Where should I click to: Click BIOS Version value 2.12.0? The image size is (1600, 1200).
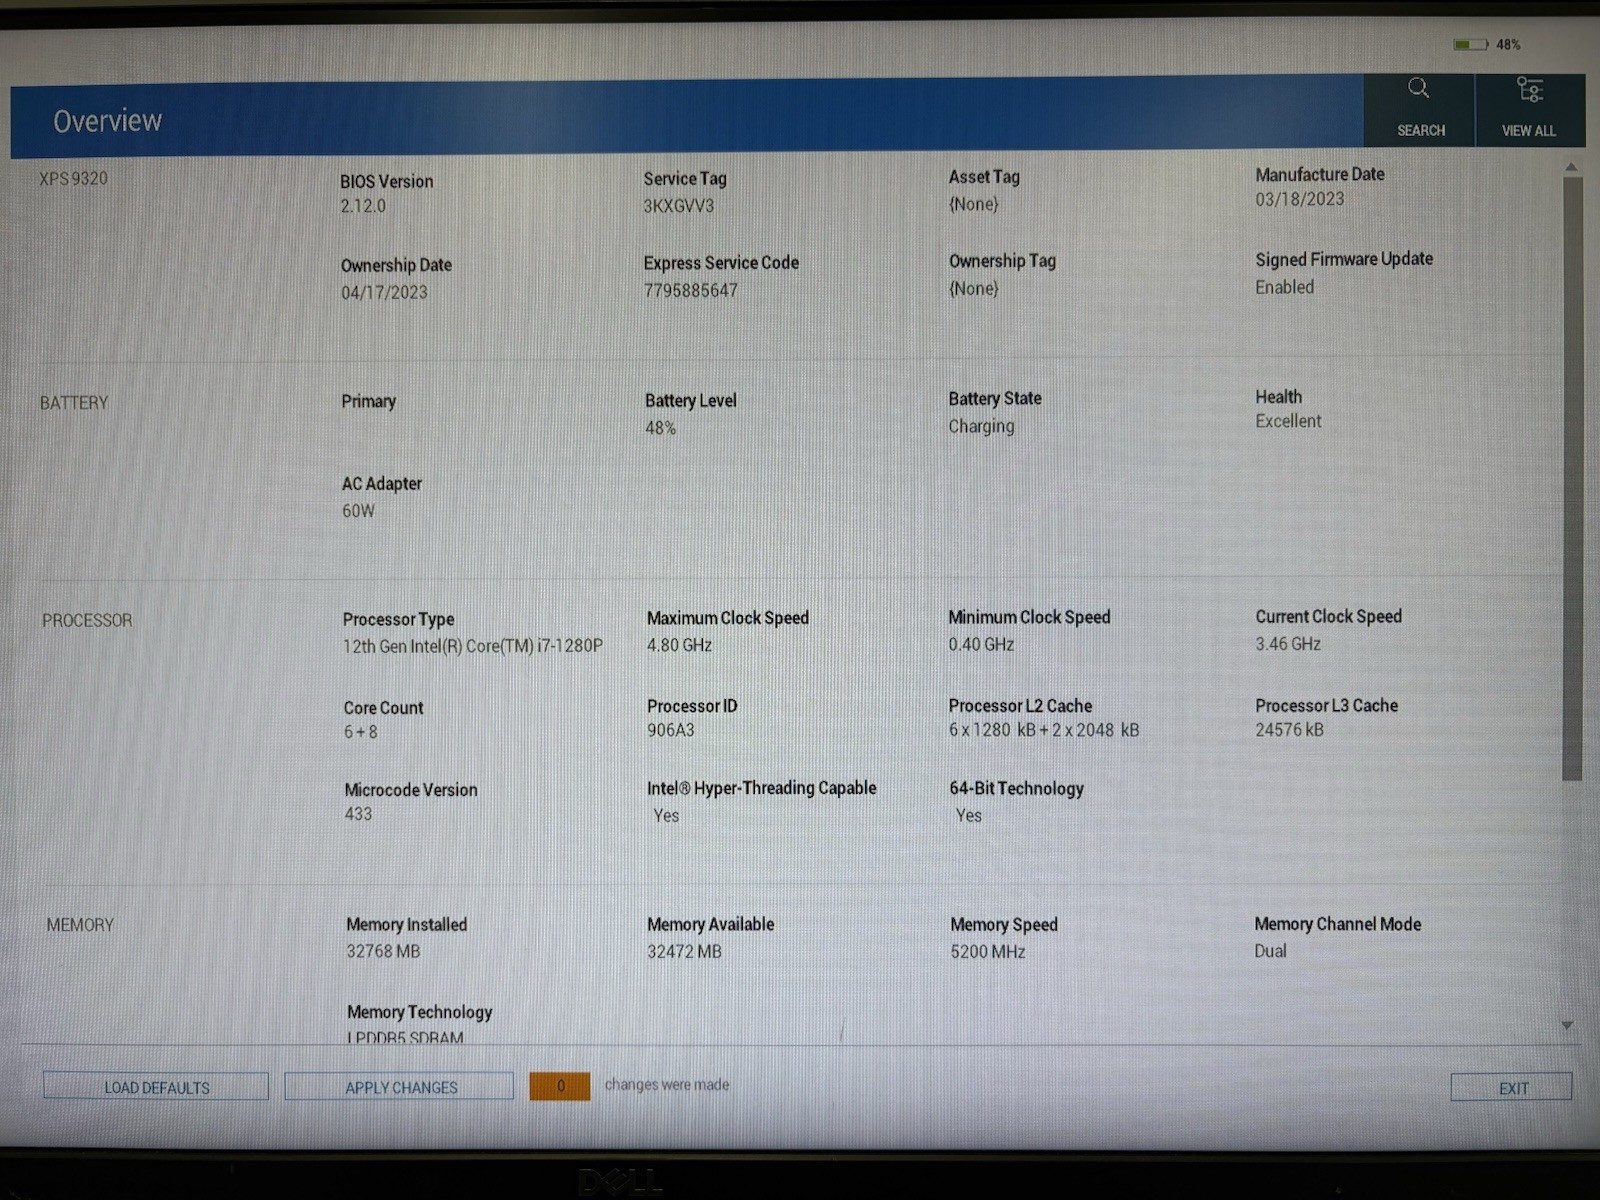click(x=362, y=206)
